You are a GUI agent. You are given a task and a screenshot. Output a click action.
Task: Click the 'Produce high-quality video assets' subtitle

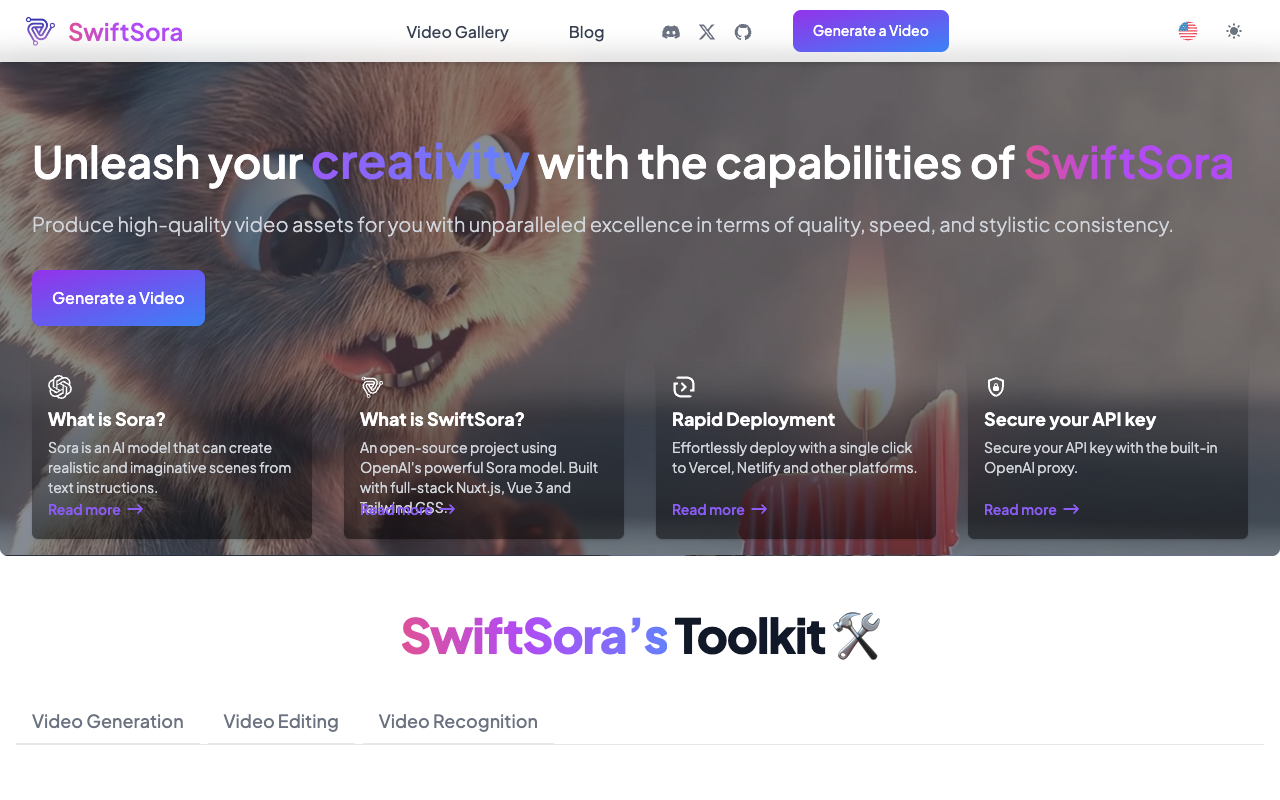click(x=602, y=224)
